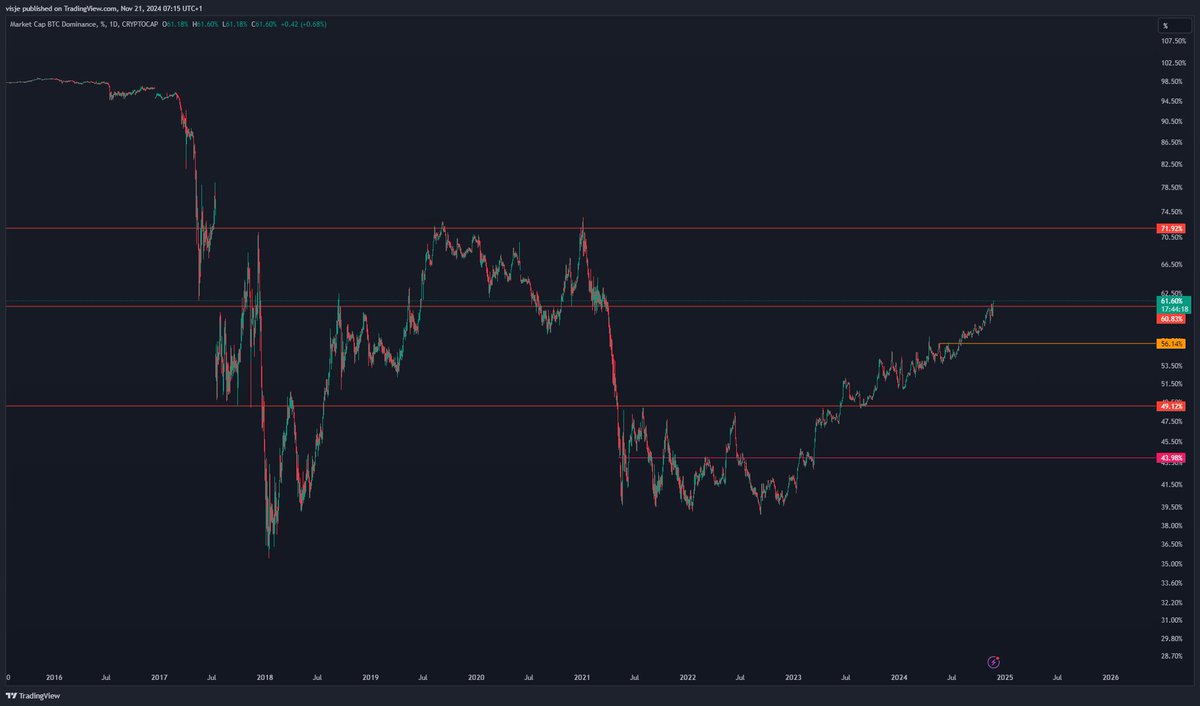Click the 66.50% price axis label
The image size is (1200, 706).
pyautogui.click(x=1172, y=265)
